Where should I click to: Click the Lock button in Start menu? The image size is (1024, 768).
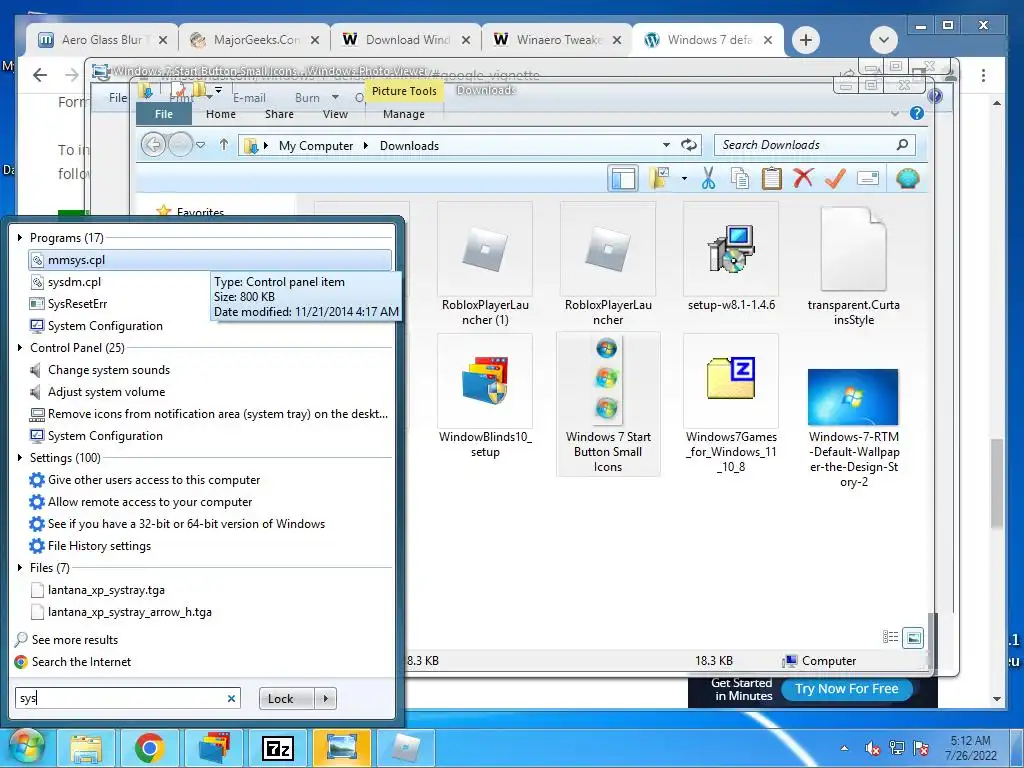pyautogui.click(x=286, y=699)
